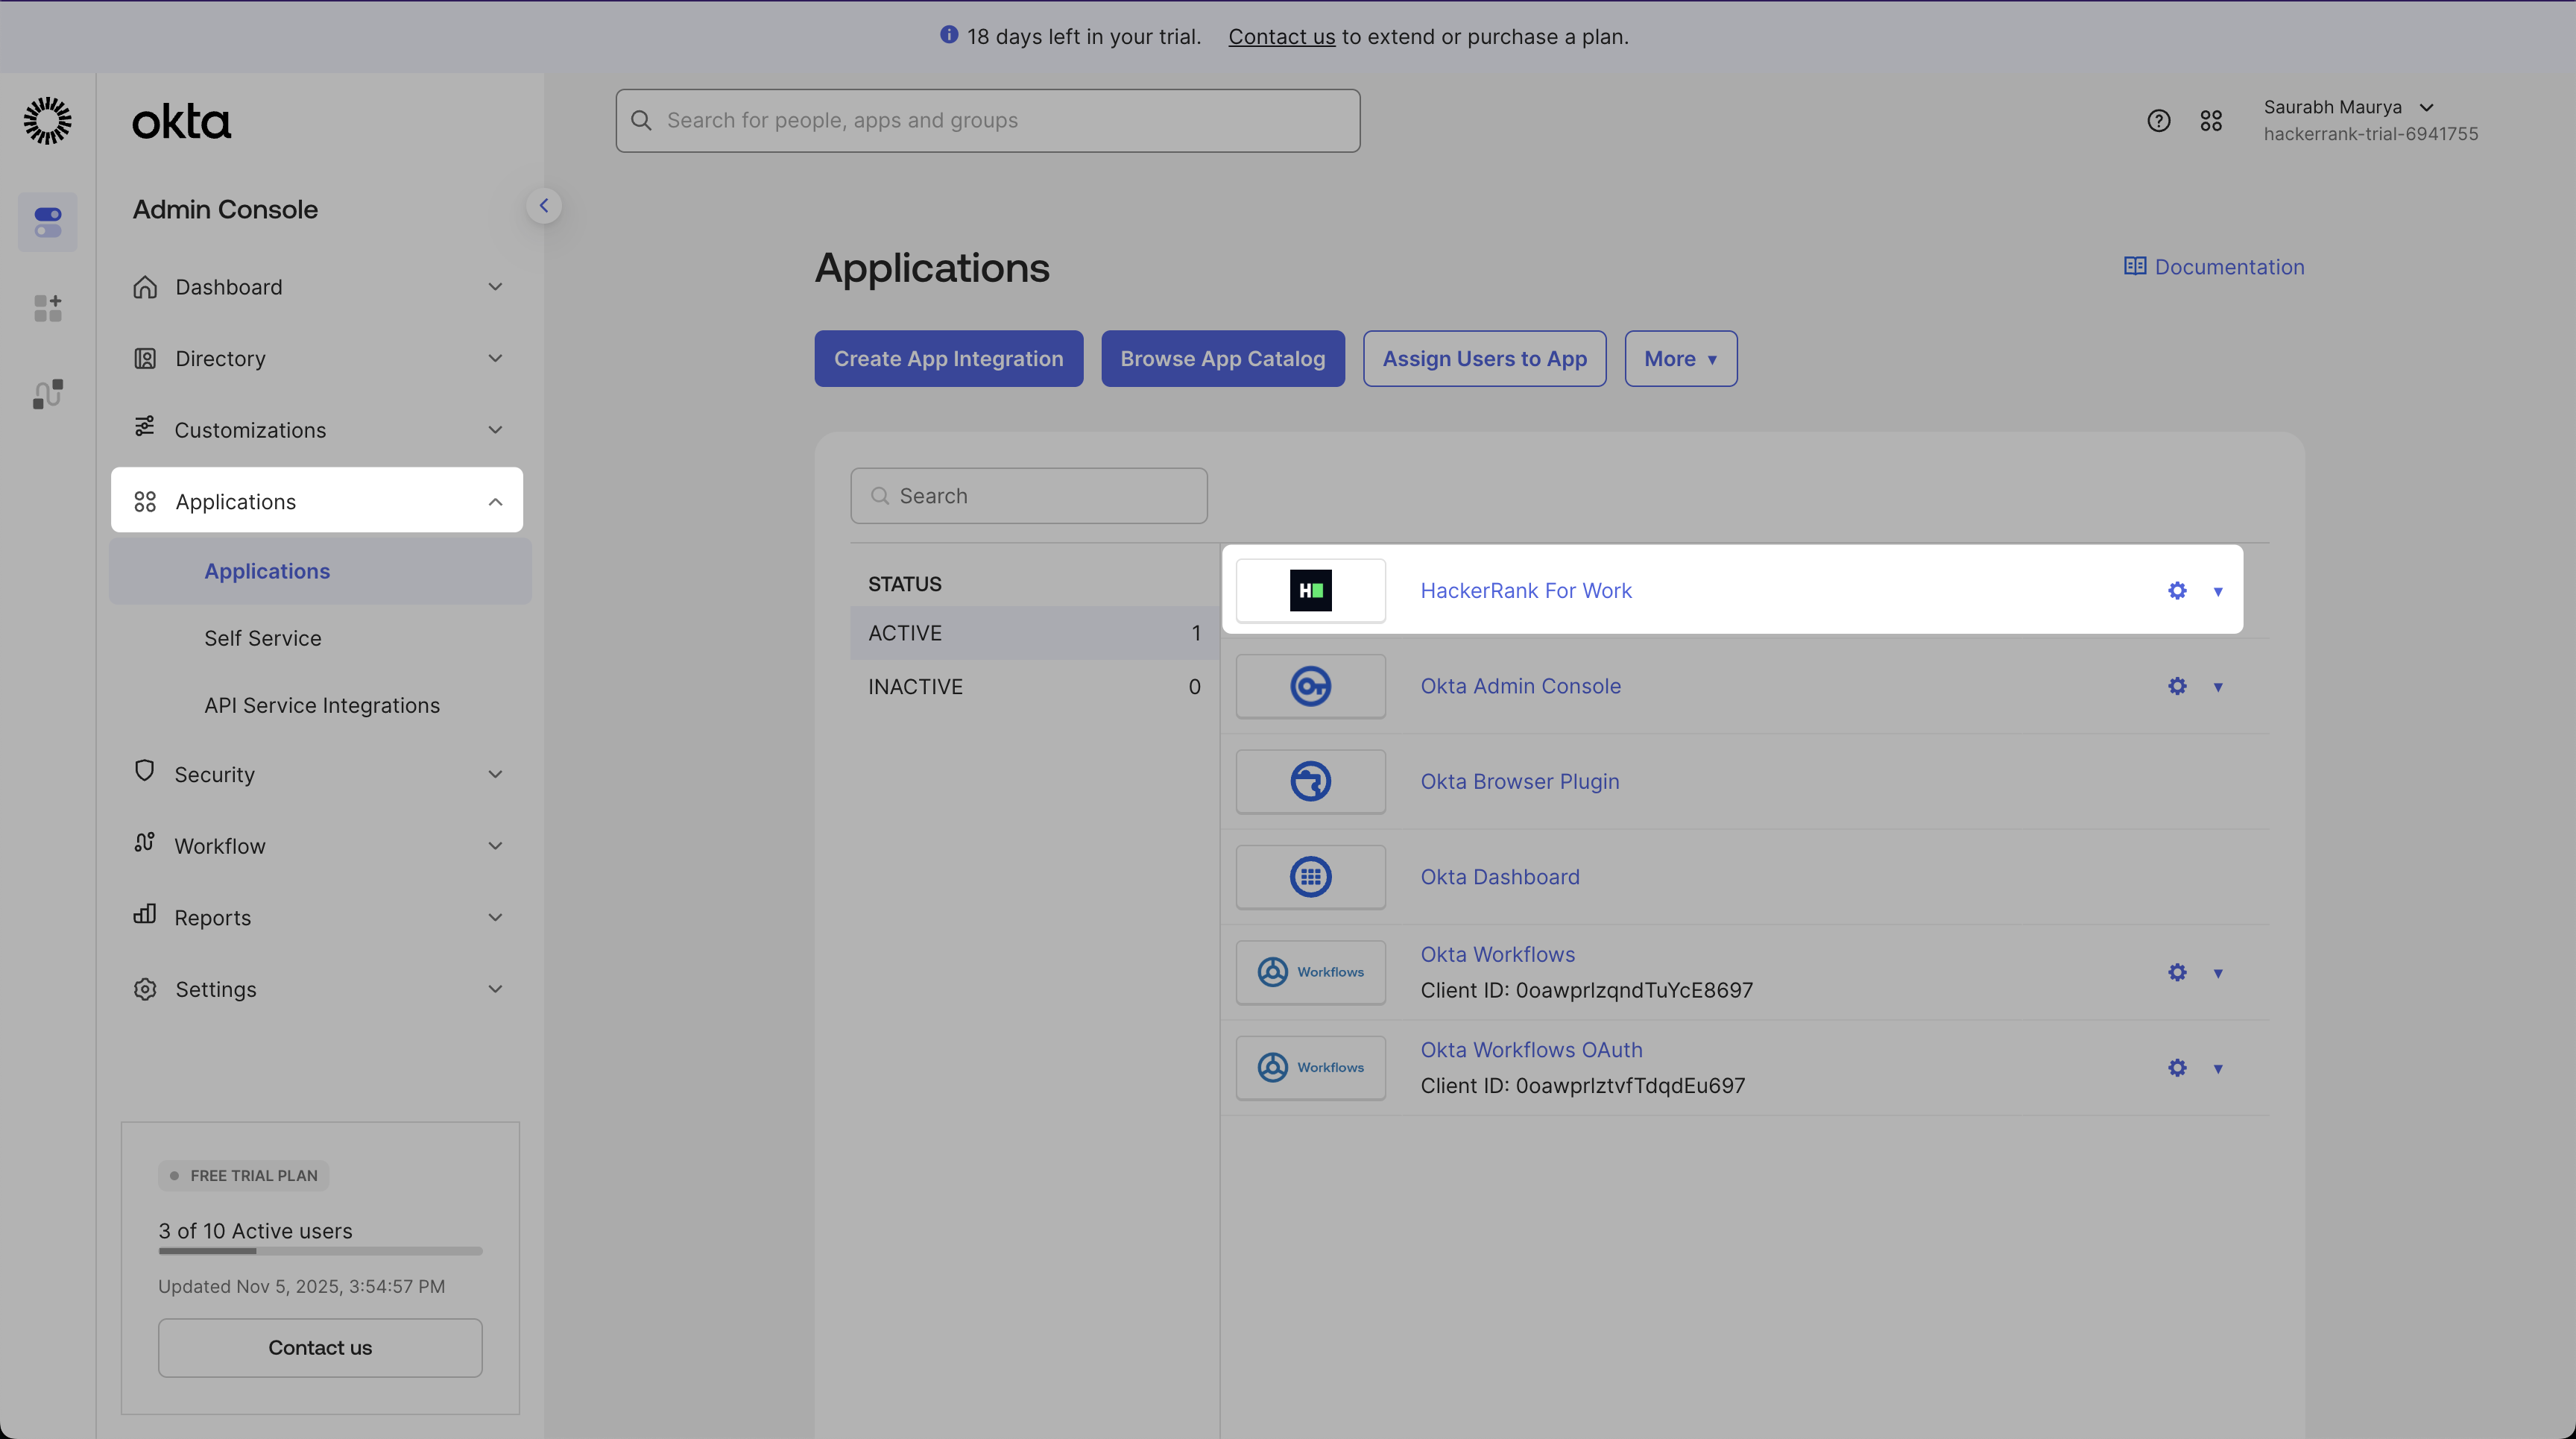This screenshot has height=1439, width=2576.
Task: Open Self Service in the sidebar
Action: [262, 638]
